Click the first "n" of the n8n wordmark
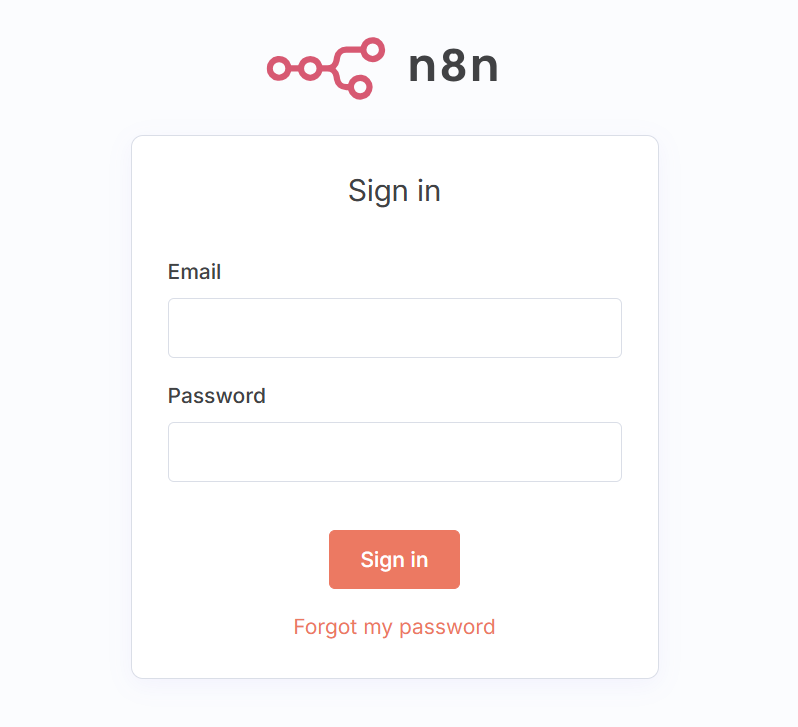The width and height of the screenshot is (798, 727). pyautogui.click(x=422, y=68)
